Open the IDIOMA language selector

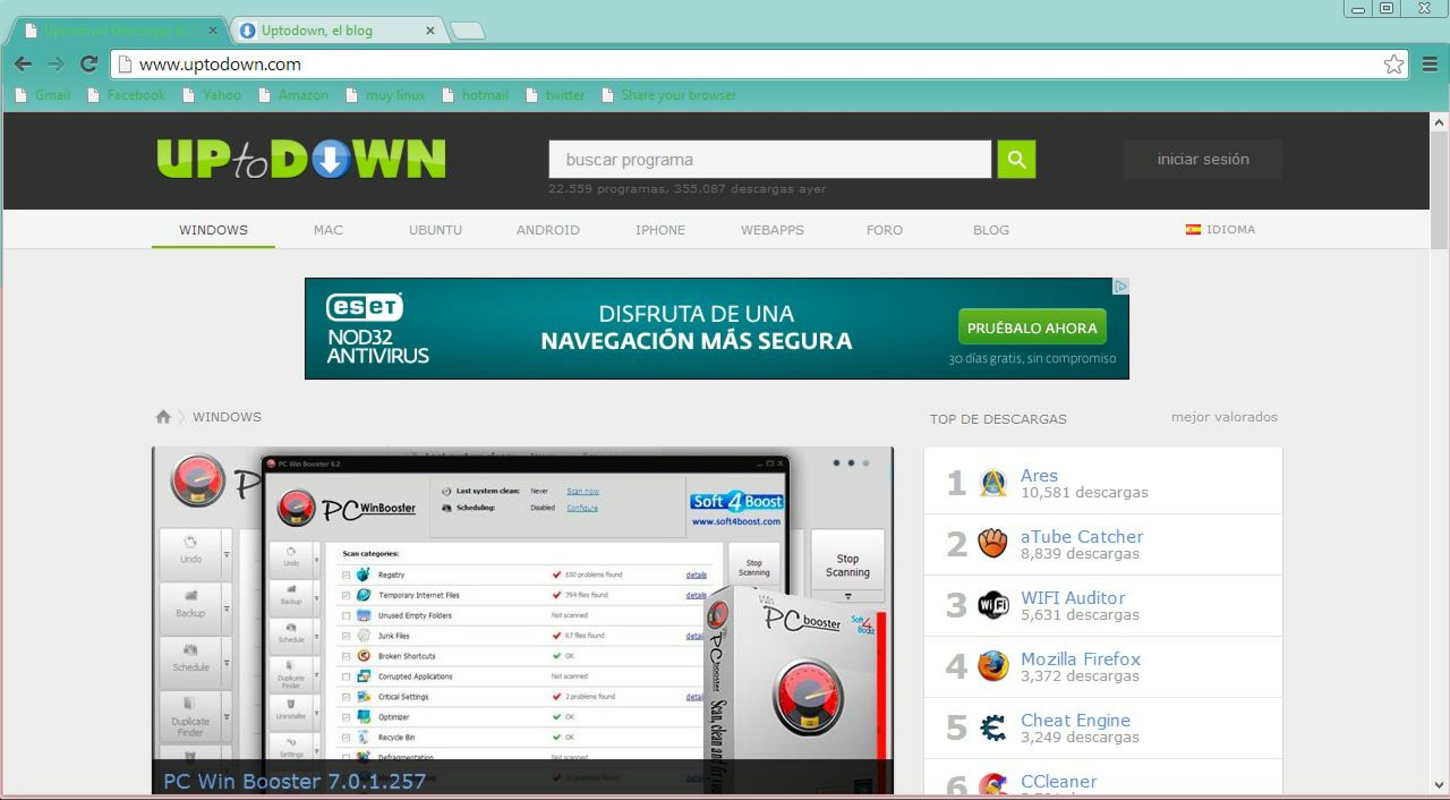[x=1220, y=230]
